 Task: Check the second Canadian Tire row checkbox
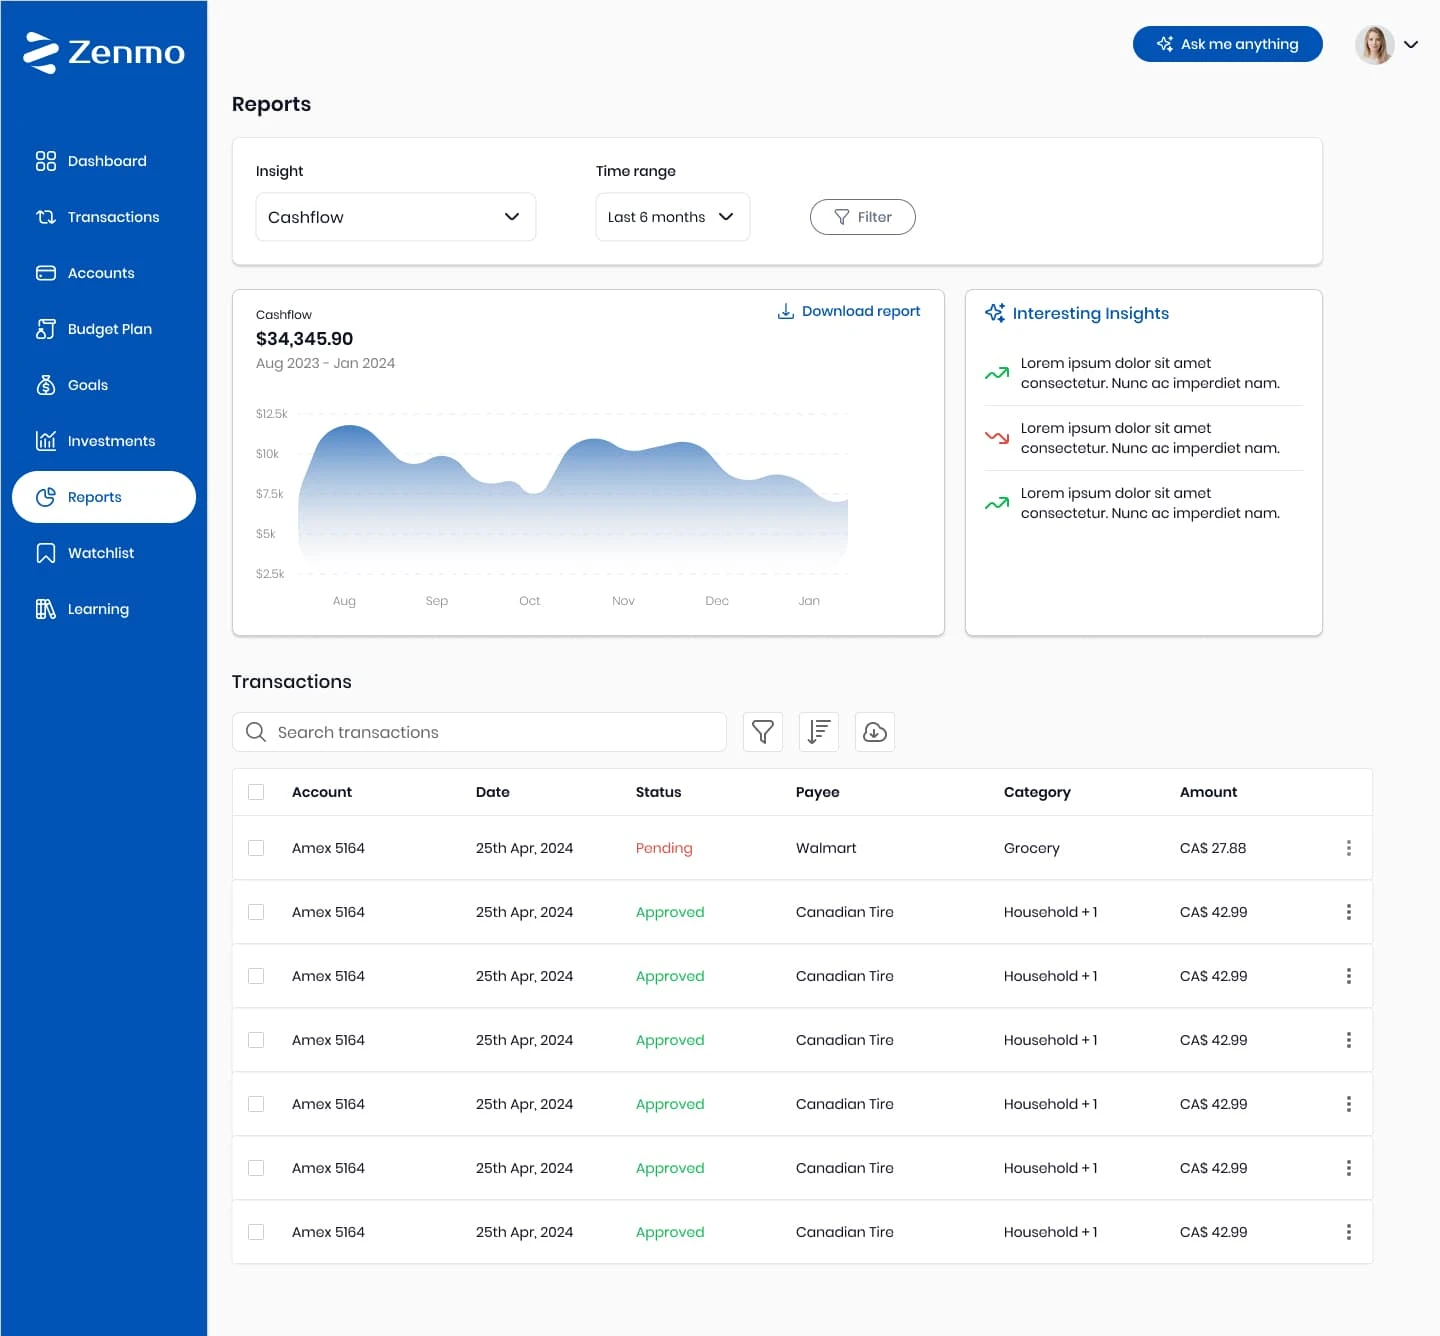256,976
